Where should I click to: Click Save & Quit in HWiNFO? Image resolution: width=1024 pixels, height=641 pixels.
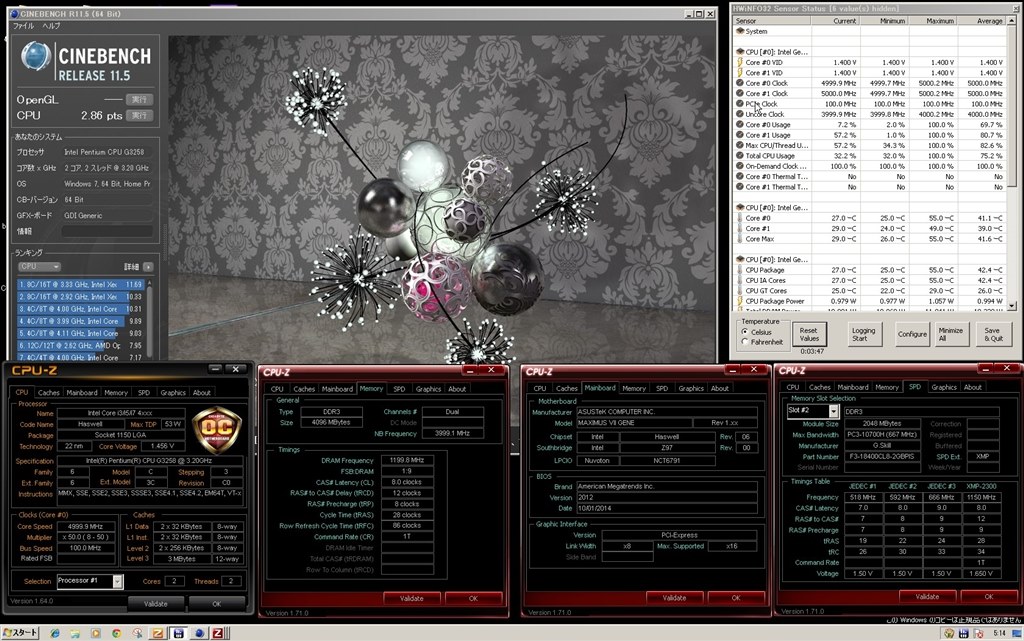pyautogui.click(x=993, y=334)
